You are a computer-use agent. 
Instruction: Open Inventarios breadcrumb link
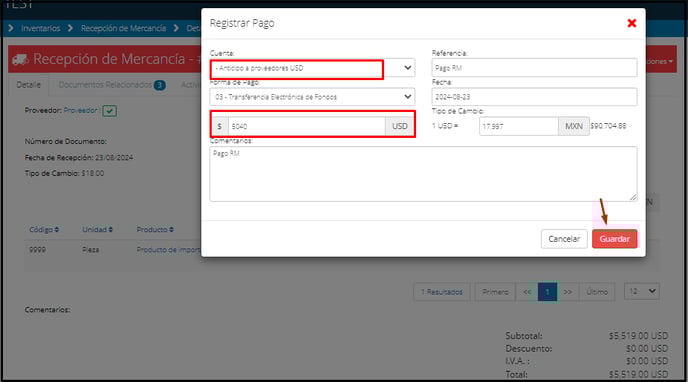(x=40, y=29)
